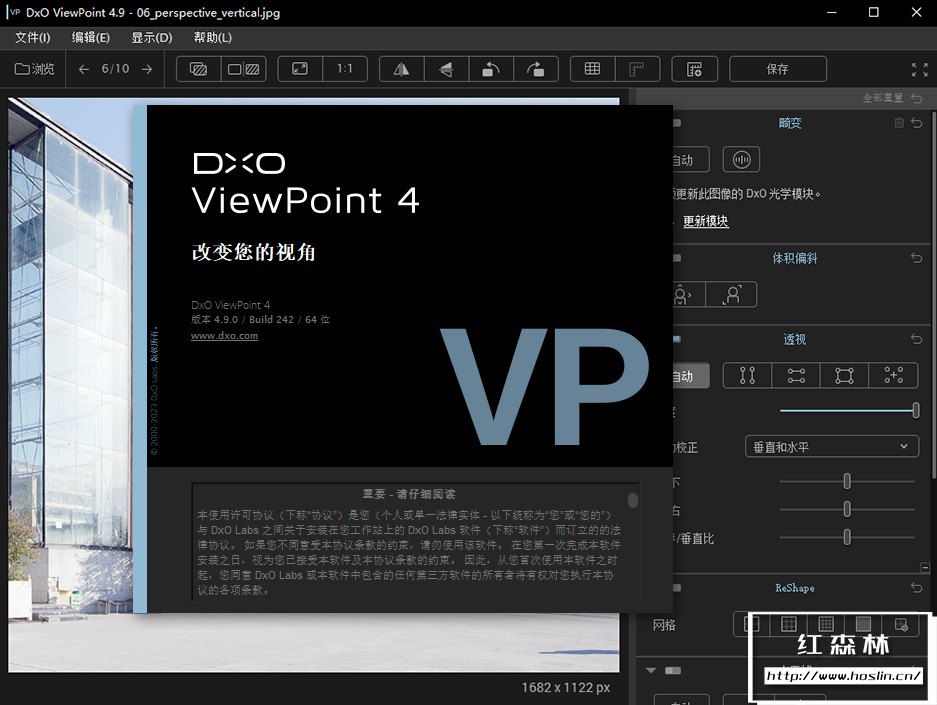Open the 文件(I) menu

[x=32, y=38]
